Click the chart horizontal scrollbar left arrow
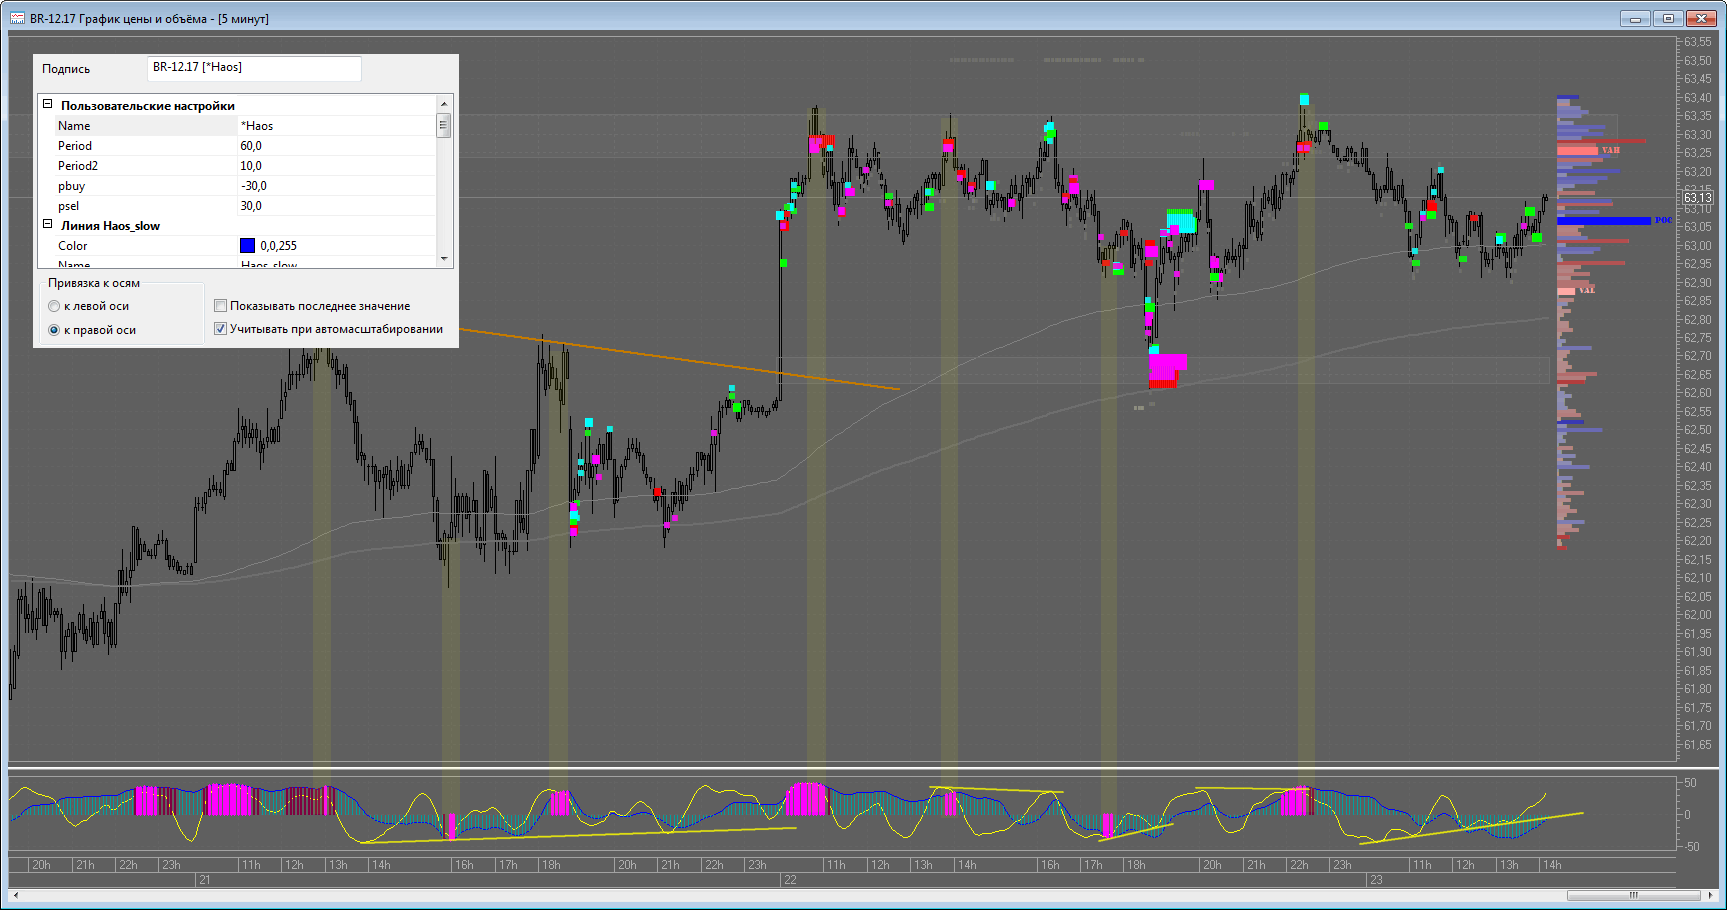 click(x=15, y=895)
